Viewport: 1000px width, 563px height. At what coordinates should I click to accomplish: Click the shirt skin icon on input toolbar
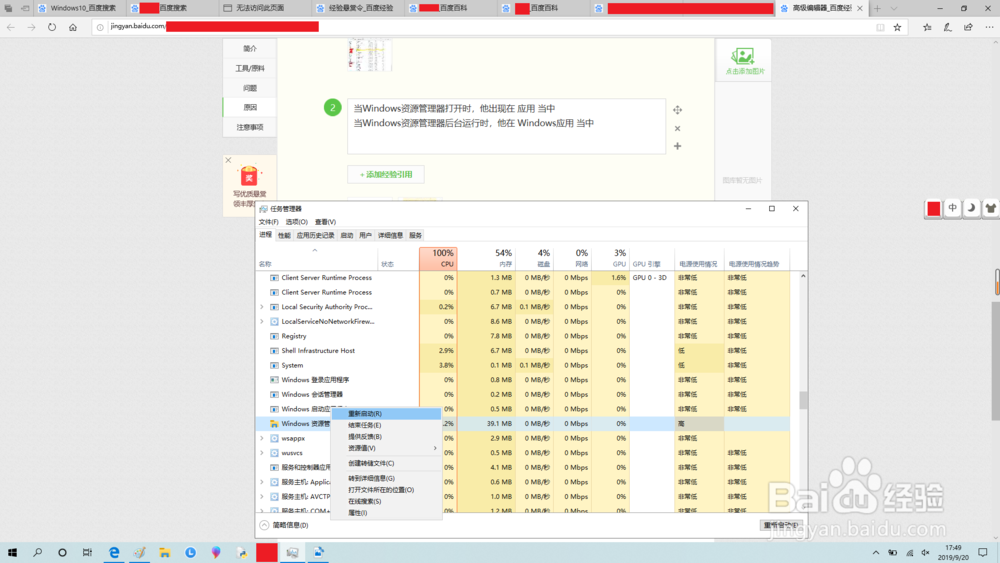click(990, 208)
